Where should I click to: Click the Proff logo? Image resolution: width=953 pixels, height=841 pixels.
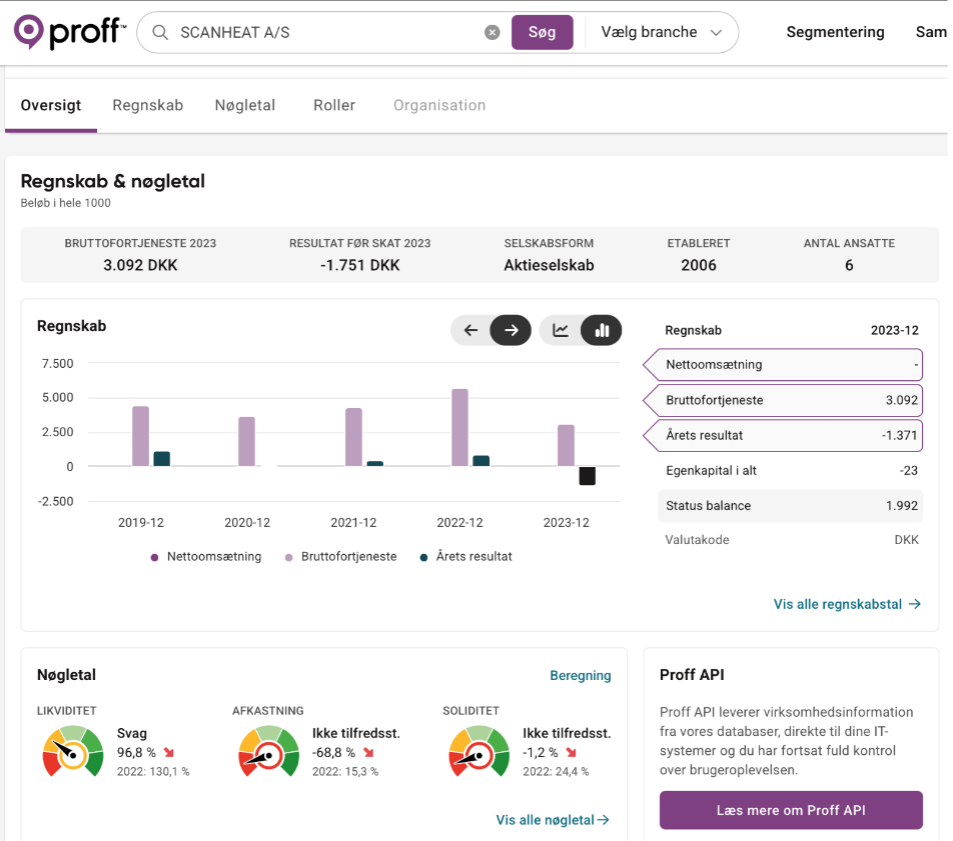[69, 32]
